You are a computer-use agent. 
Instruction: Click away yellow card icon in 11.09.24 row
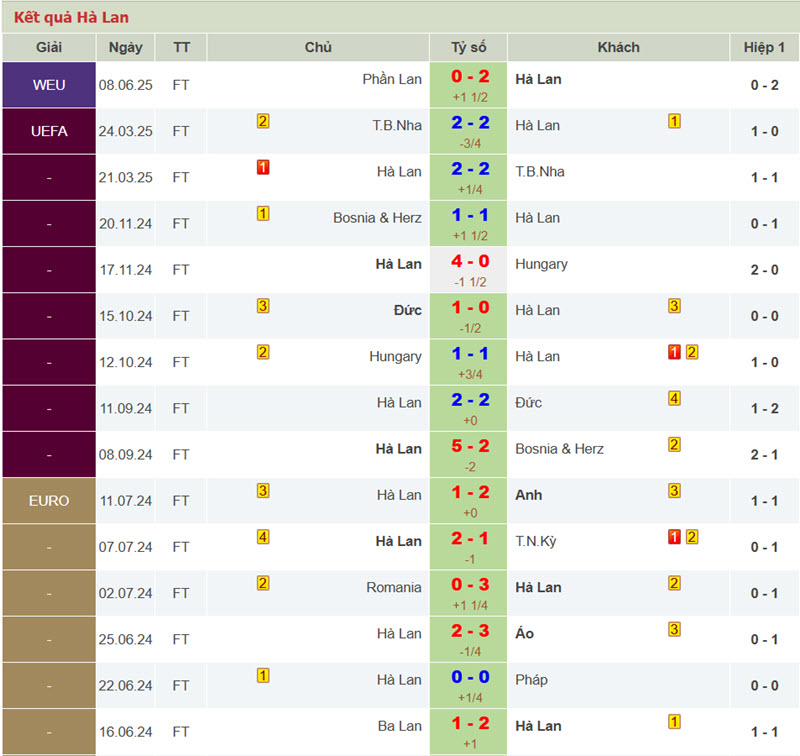[x=674, y=398]
